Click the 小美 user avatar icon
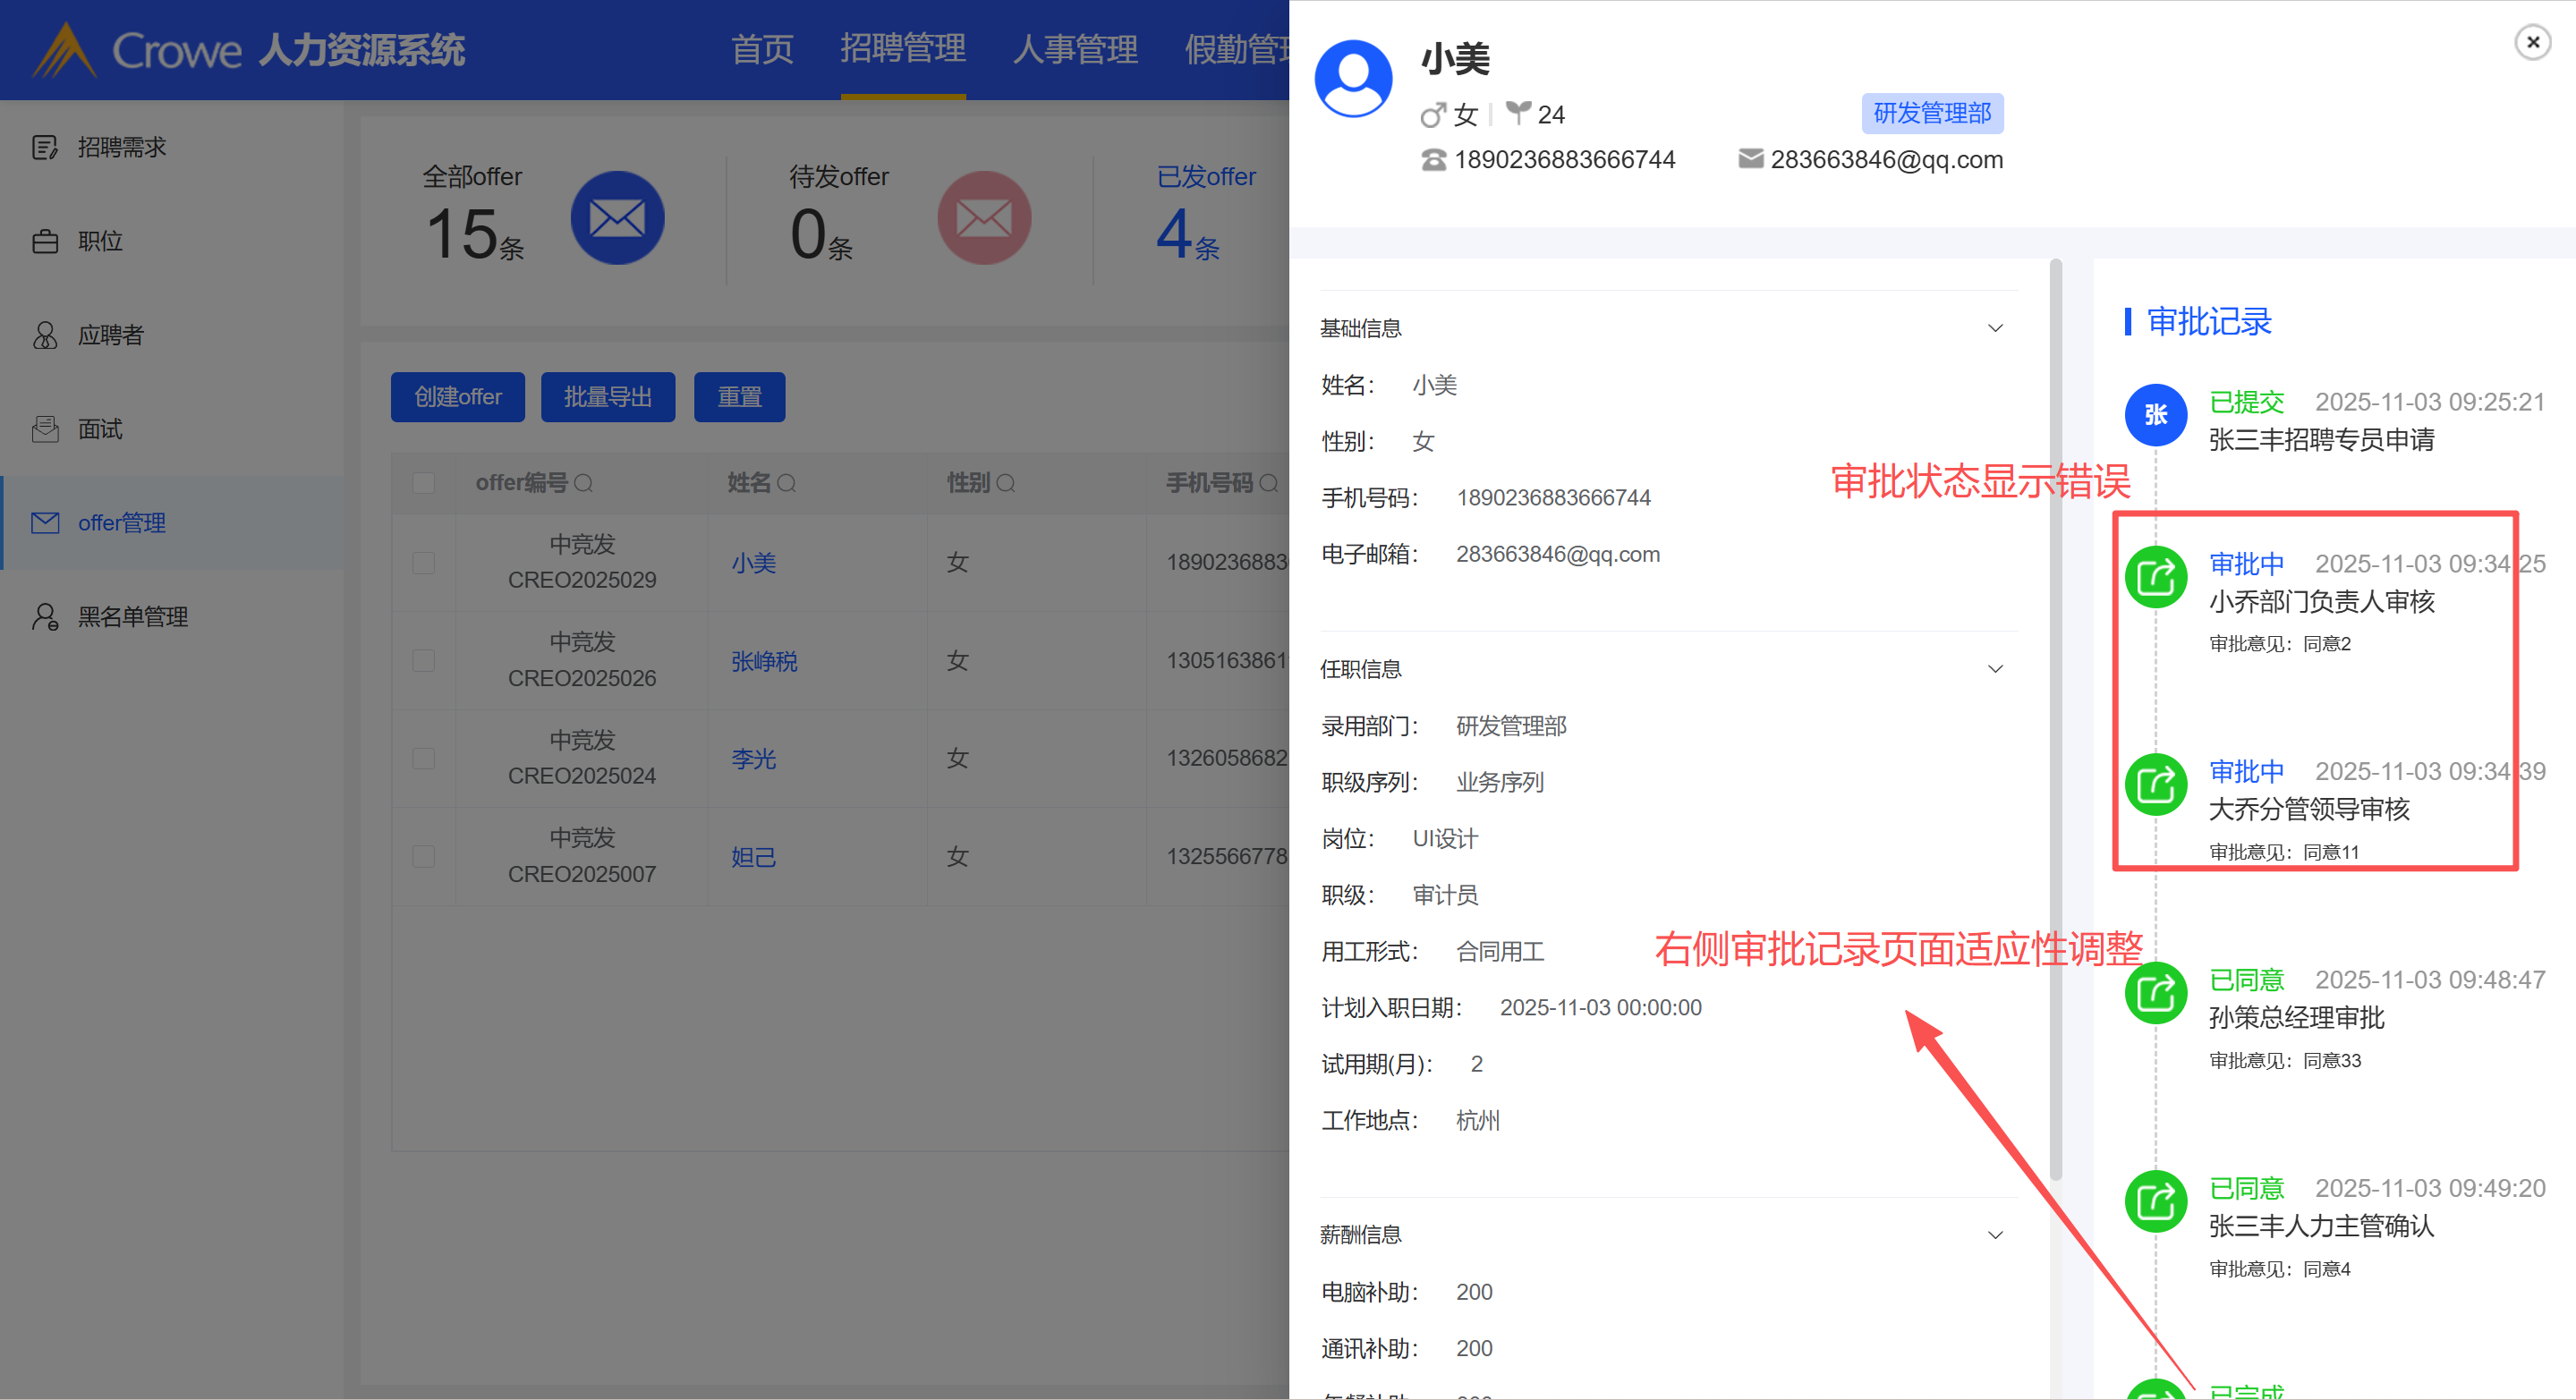This screenshot has height=1400, width=2576. (x=1353, y=79)
